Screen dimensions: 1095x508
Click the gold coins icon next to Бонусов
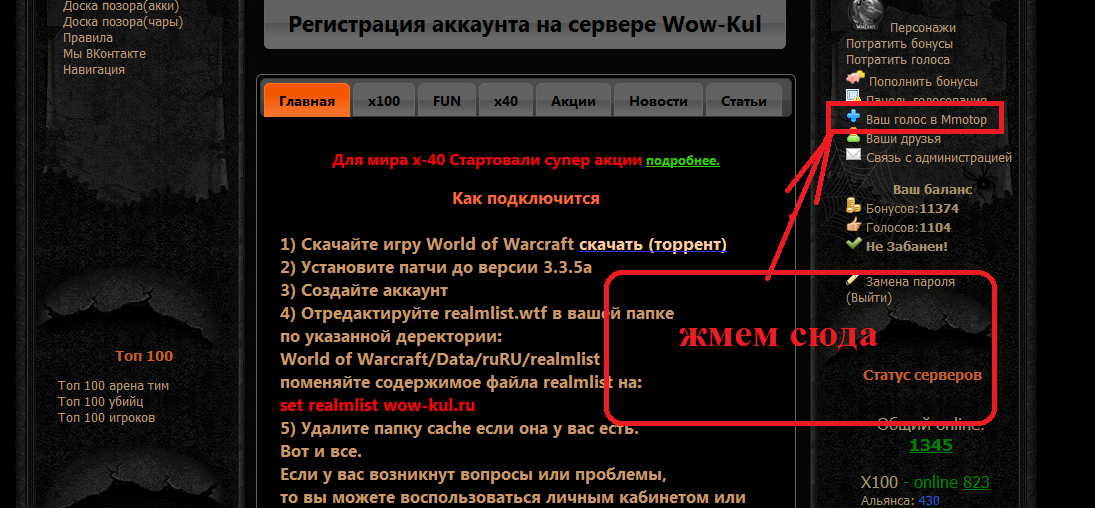pyautogui.click(x=853, y=205)
